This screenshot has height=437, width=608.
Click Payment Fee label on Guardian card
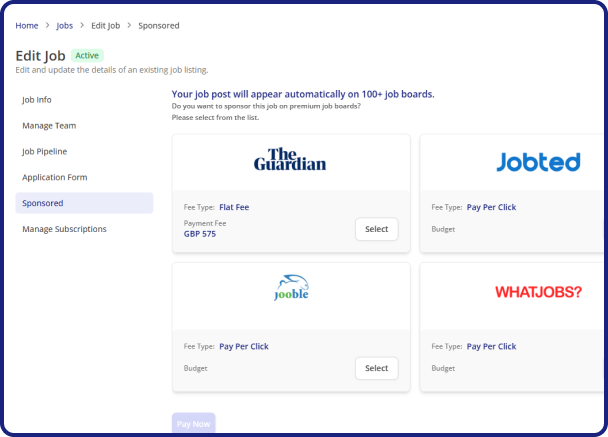(205, 223)
